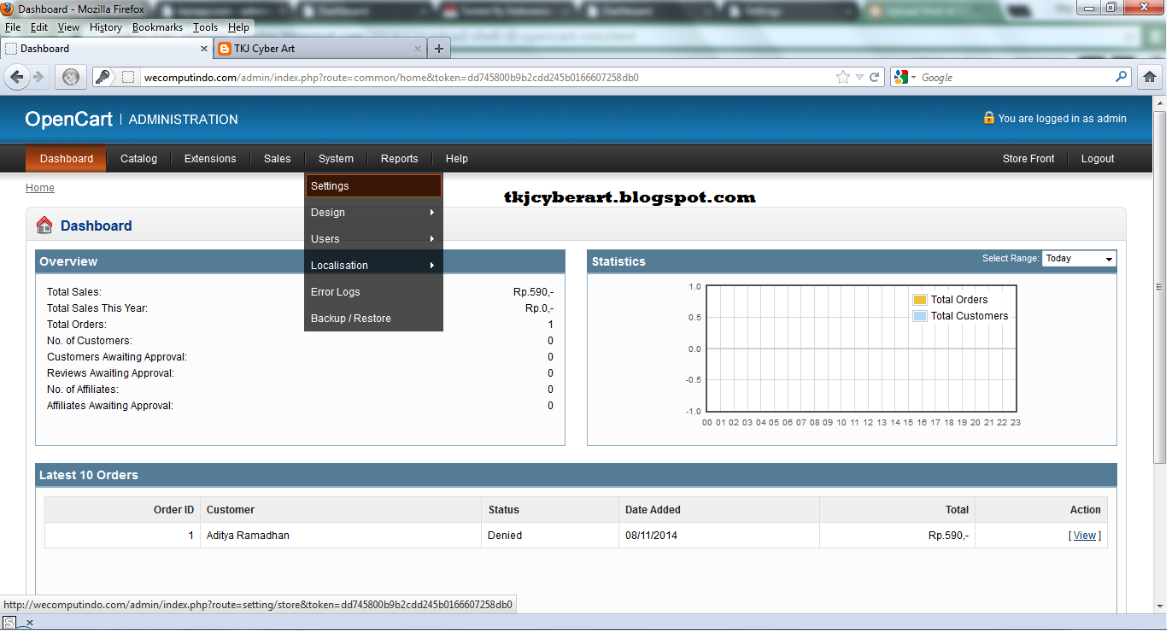Viewport: 1167px width, 631px height.
Task: Click the Total Sales Rp.590,- value
Action: (533, 292)
